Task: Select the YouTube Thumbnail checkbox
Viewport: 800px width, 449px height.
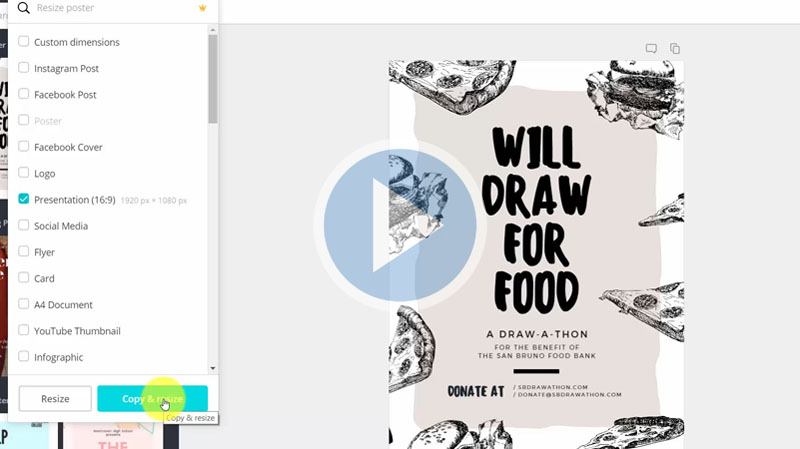Action: click(23, 331)
